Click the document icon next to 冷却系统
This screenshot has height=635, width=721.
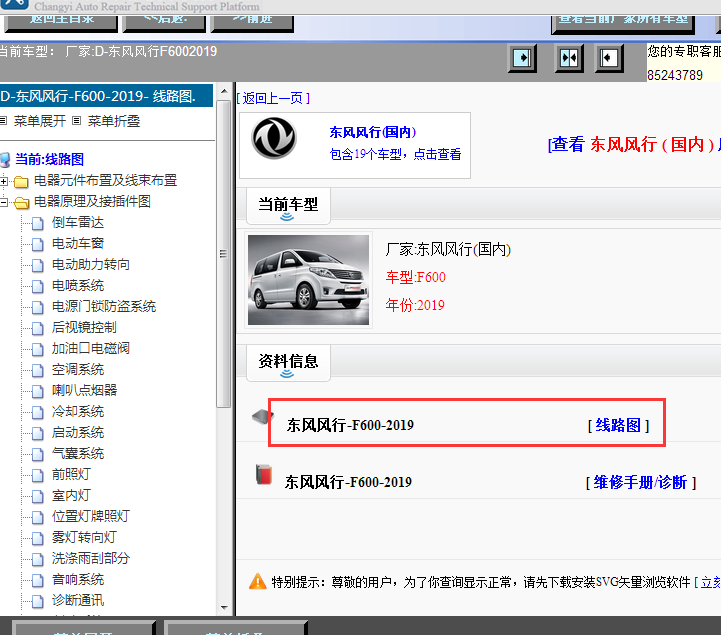[x=38, y=412]
